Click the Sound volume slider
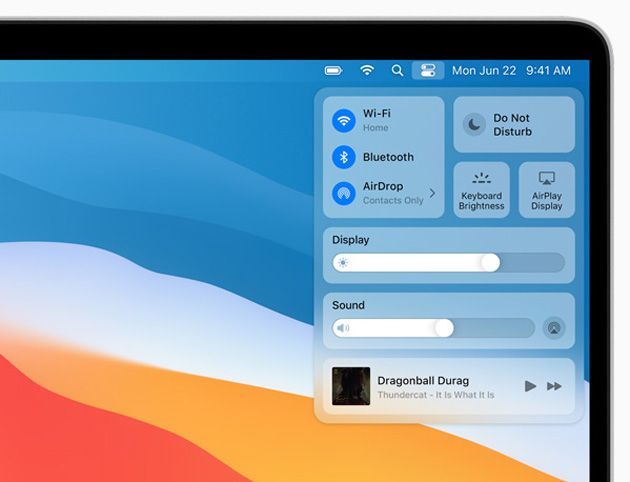Viewport: 630px width, 482px height. [433, 328]
